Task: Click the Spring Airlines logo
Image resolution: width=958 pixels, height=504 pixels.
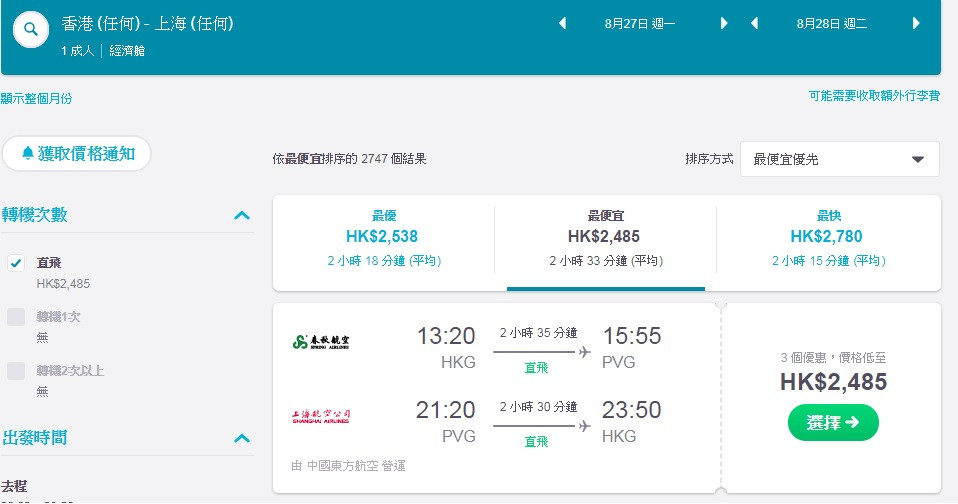Action: click(x=320, y=342)
